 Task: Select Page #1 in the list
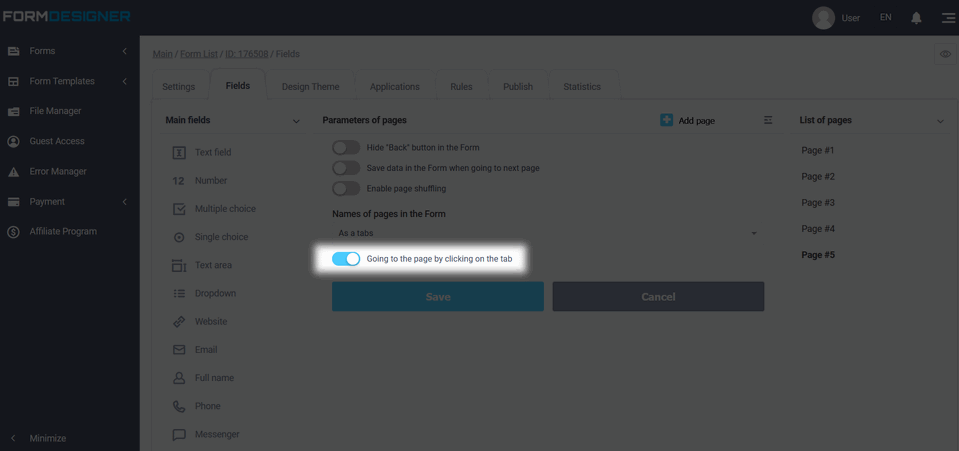click(x=818, y=151)
